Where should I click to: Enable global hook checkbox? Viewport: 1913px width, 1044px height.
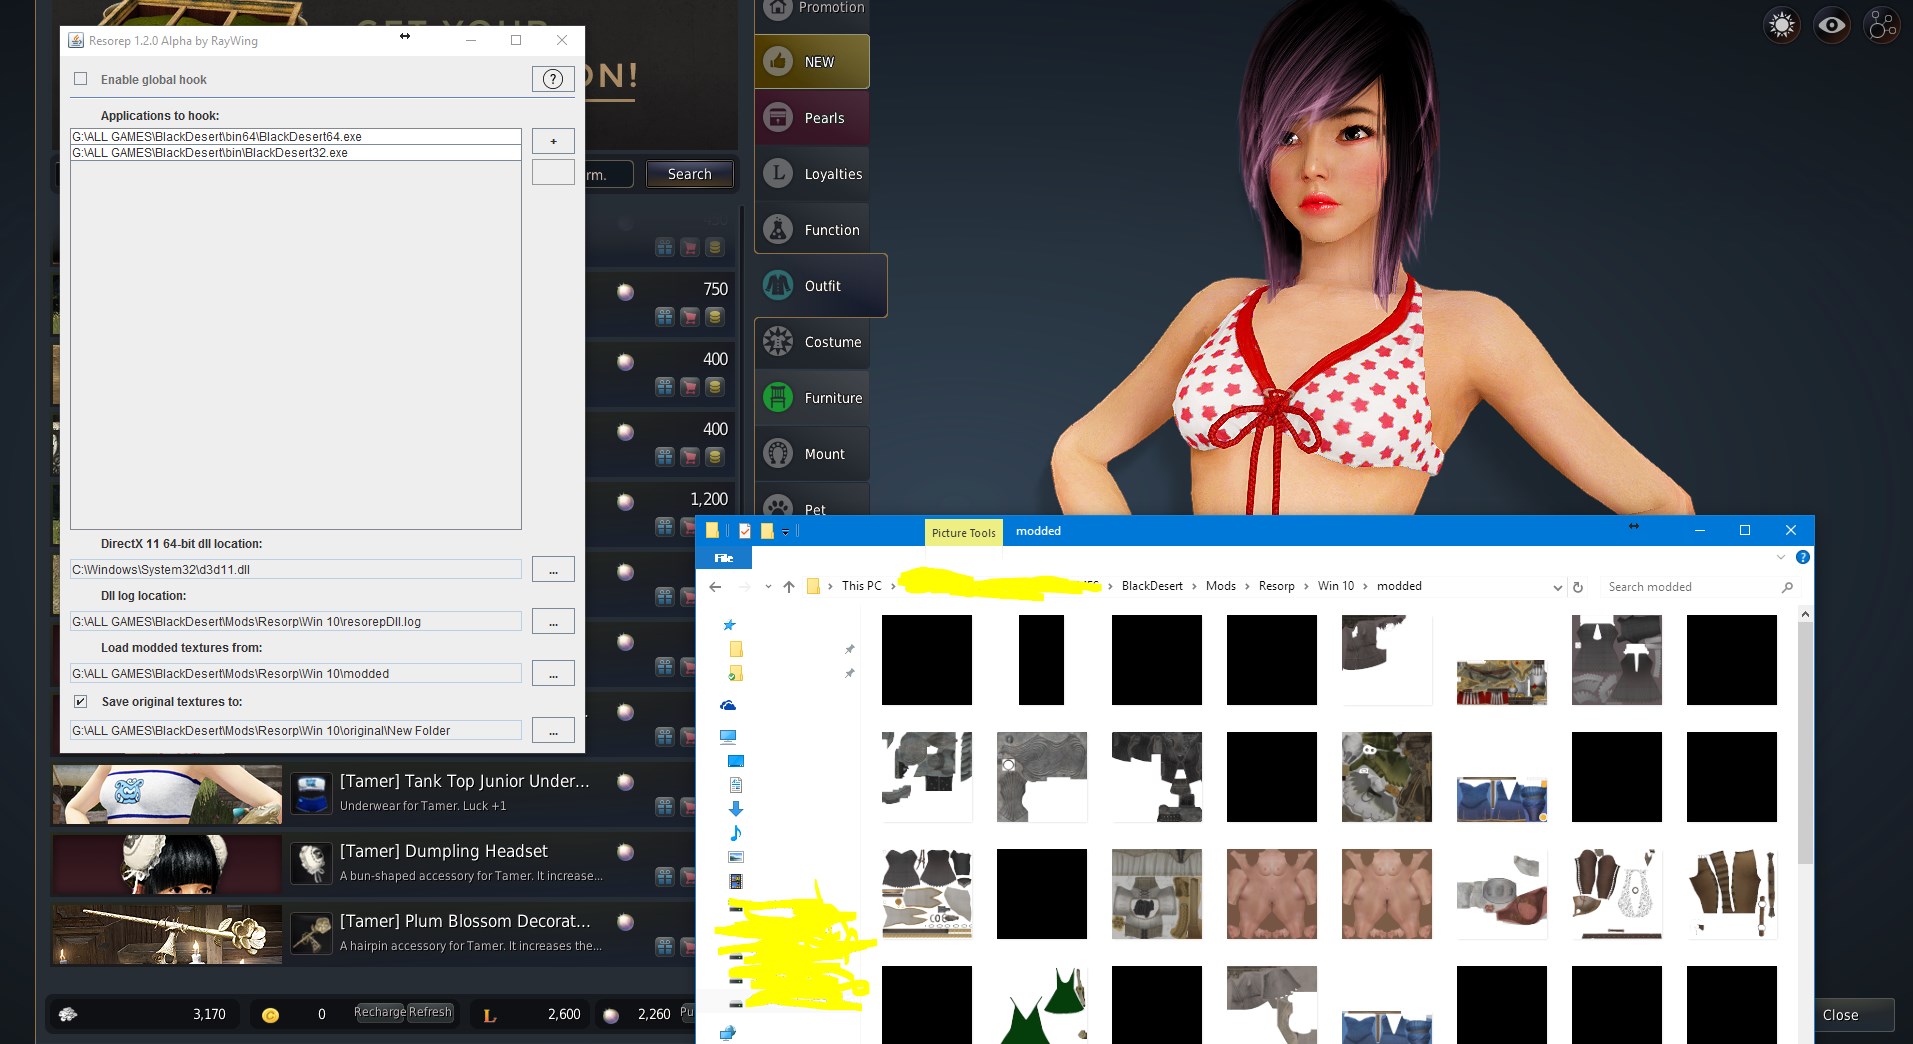click(81, 79)
